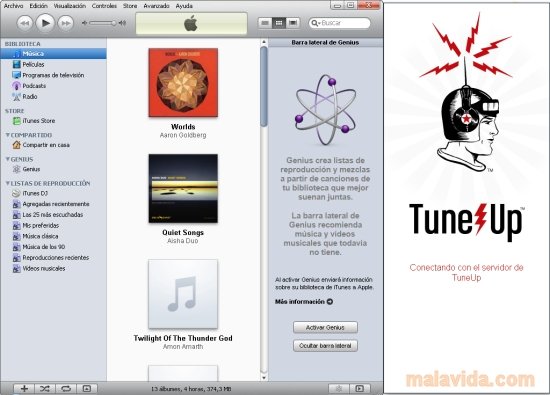This screenshot has width=550, height=395.
Task: Click the add playlist plus icon
Action: 24,388
